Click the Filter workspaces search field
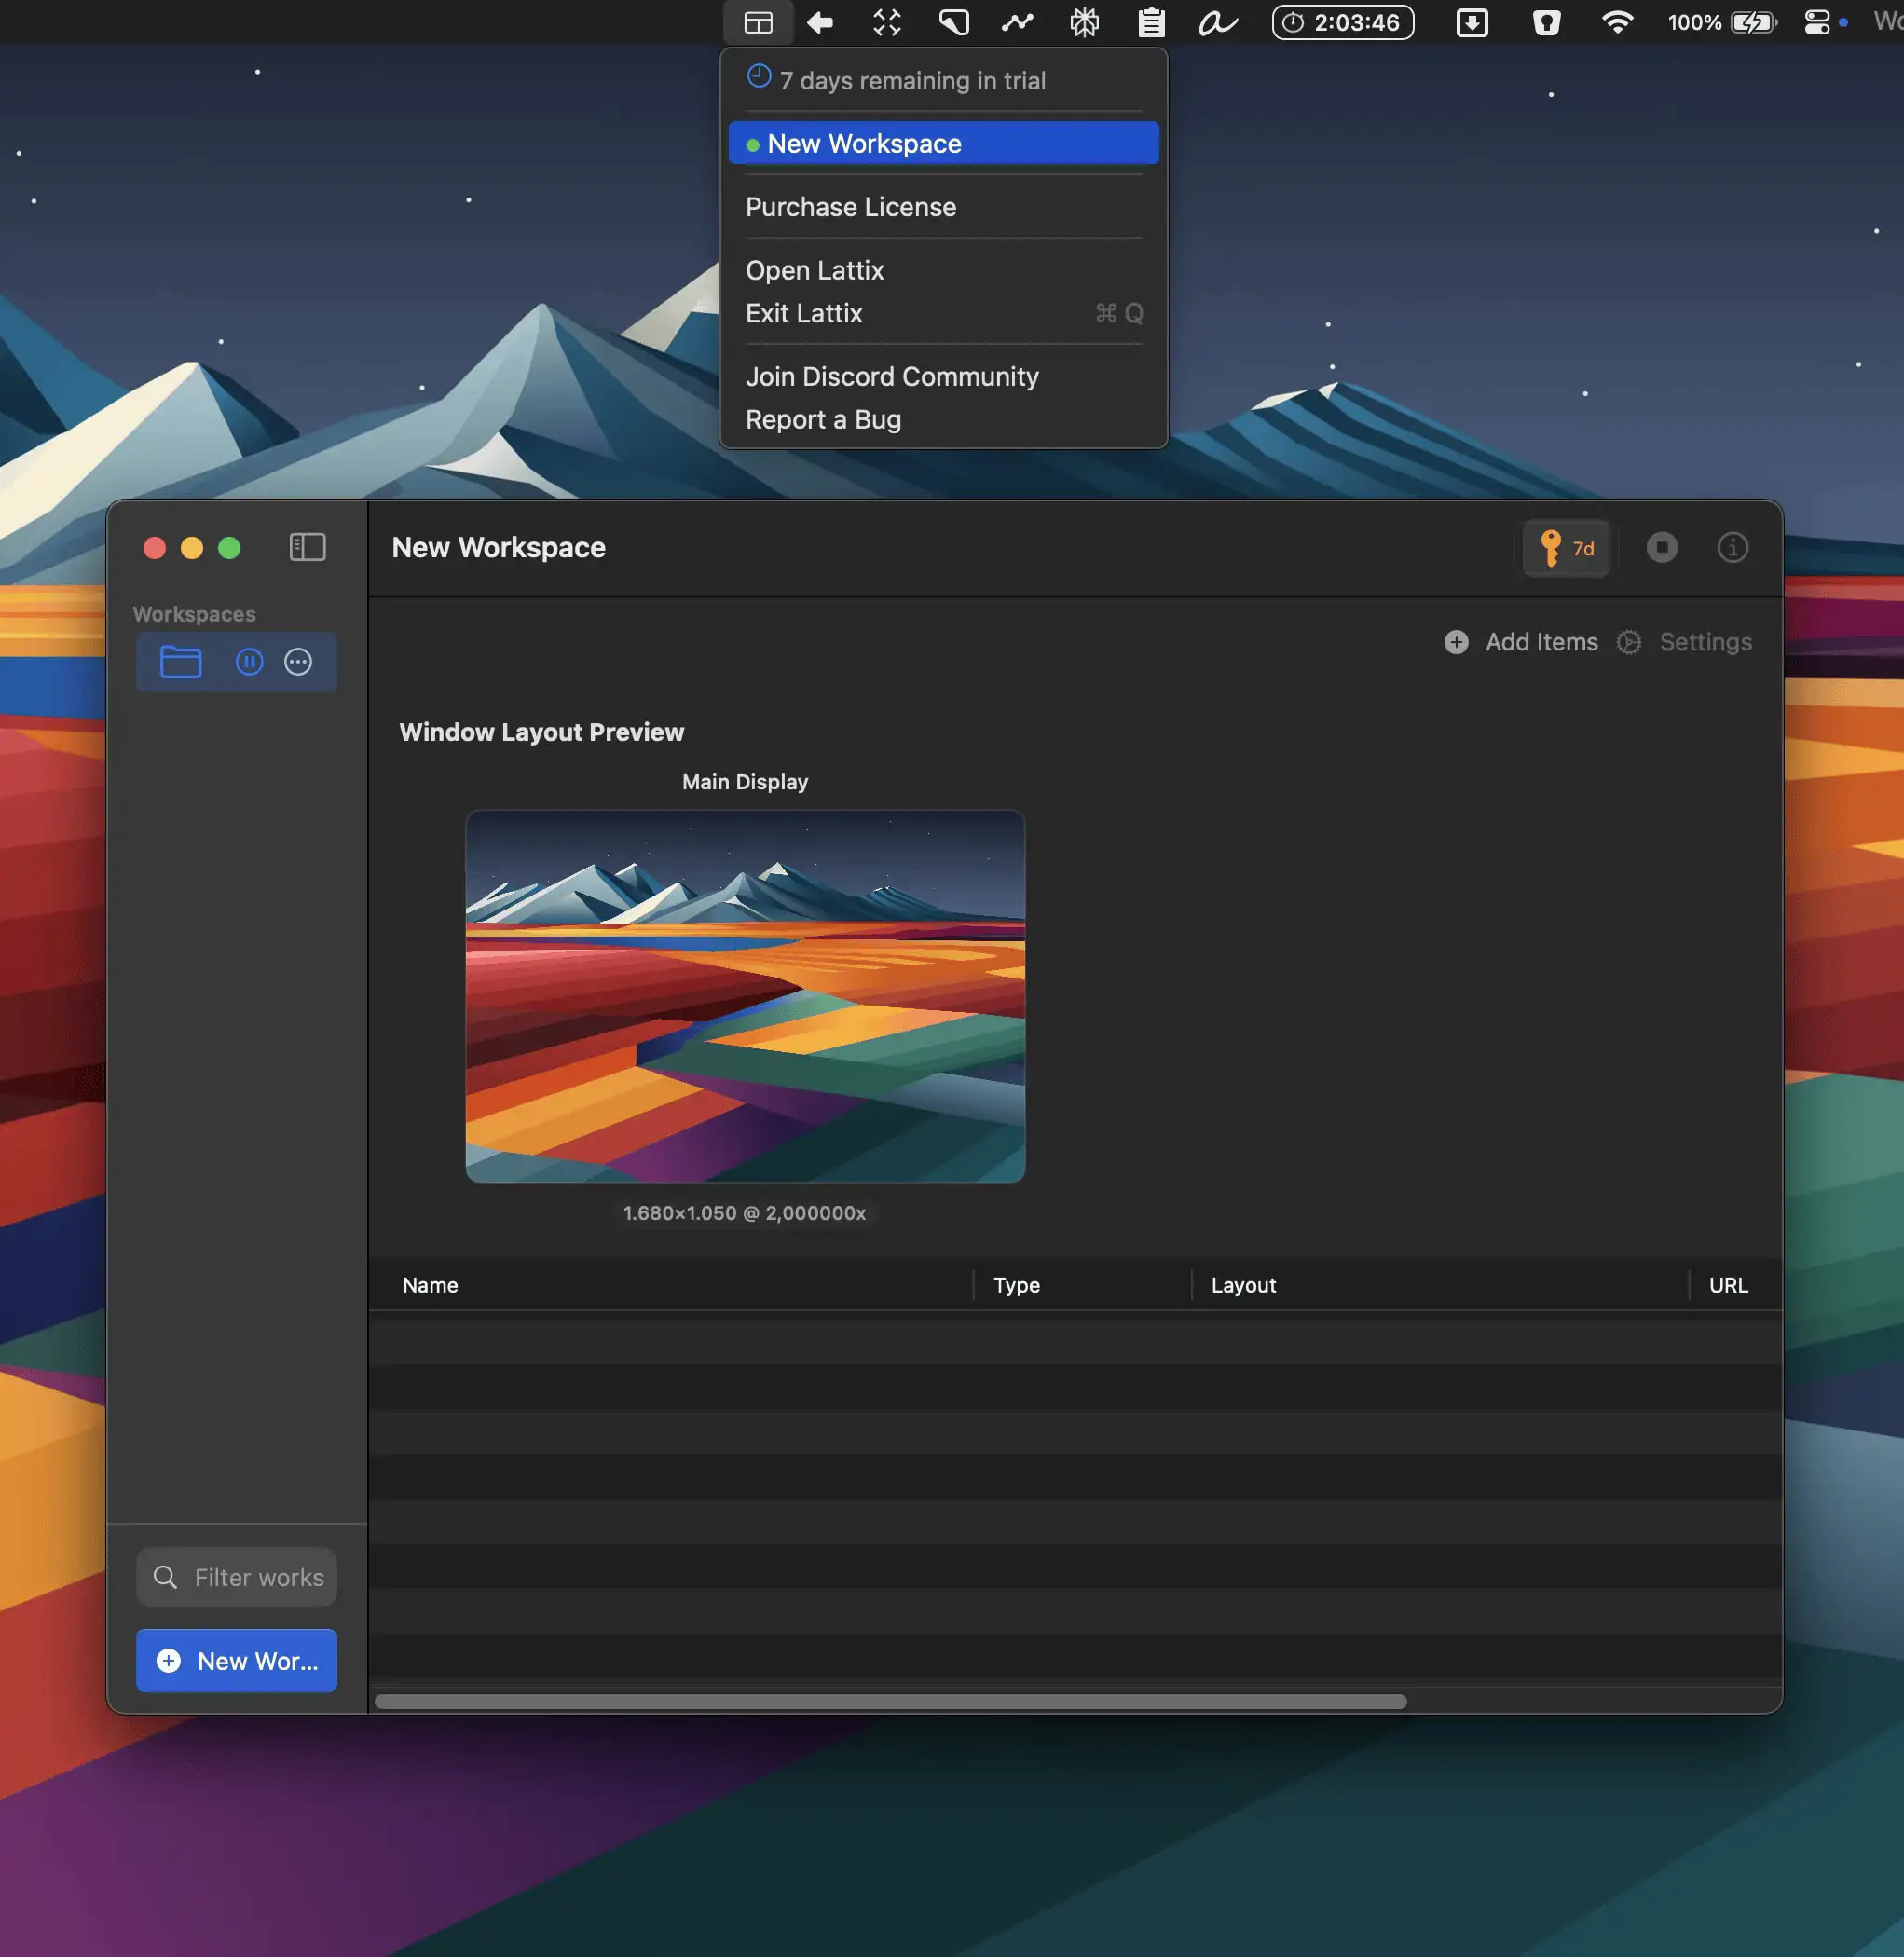 tap(236, 1577)
